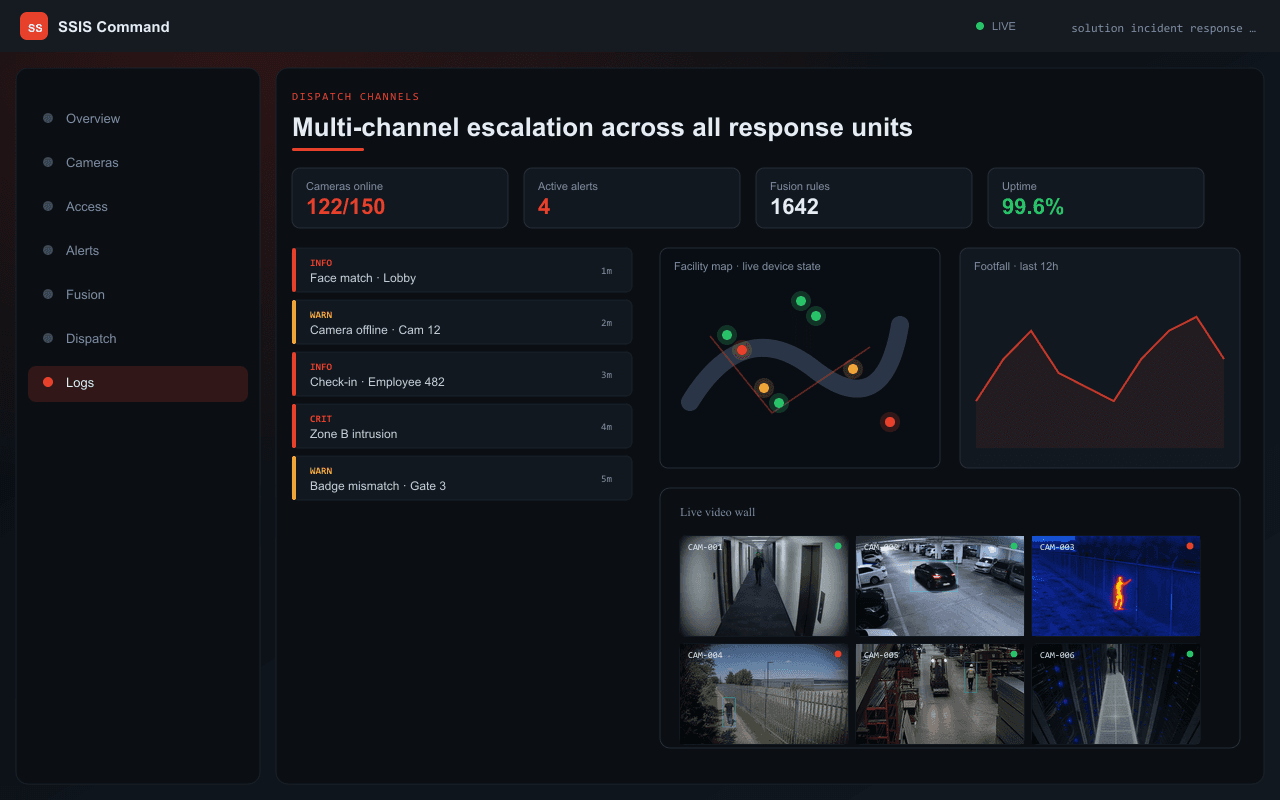Click the rightmost orange device dot on map
Image resolution: width=1280 pixels, height=800 pixels.
tap(853, 369)
